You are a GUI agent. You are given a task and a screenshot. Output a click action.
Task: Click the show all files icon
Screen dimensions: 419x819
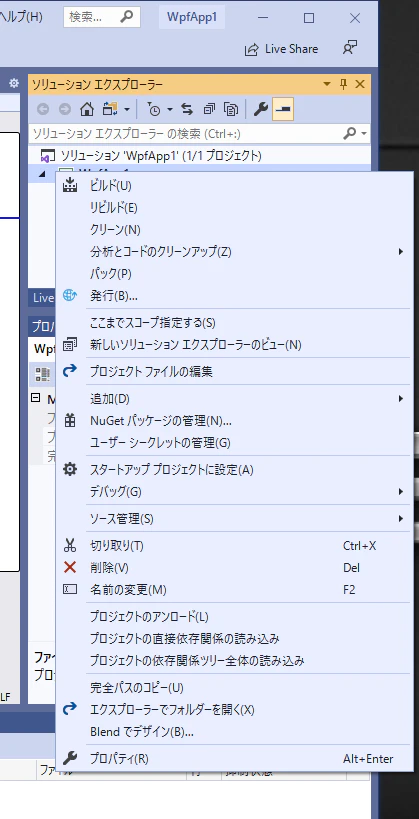pos(231,109)
